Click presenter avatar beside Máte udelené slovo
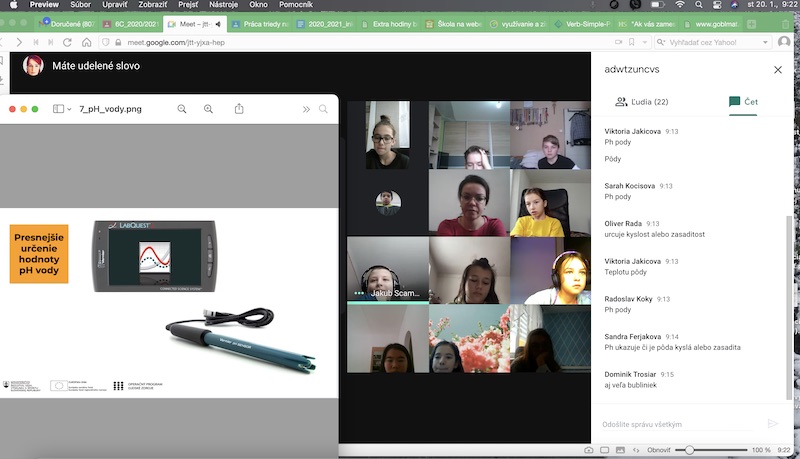Image resolution: width=800 pixels, height=459 pixels. click(33, 66)
